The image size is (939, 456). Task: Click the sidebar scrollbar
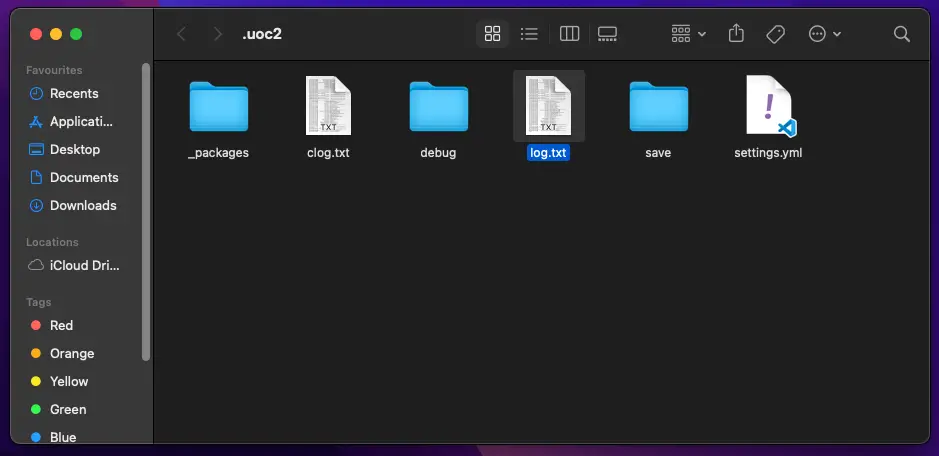(146, 212)
